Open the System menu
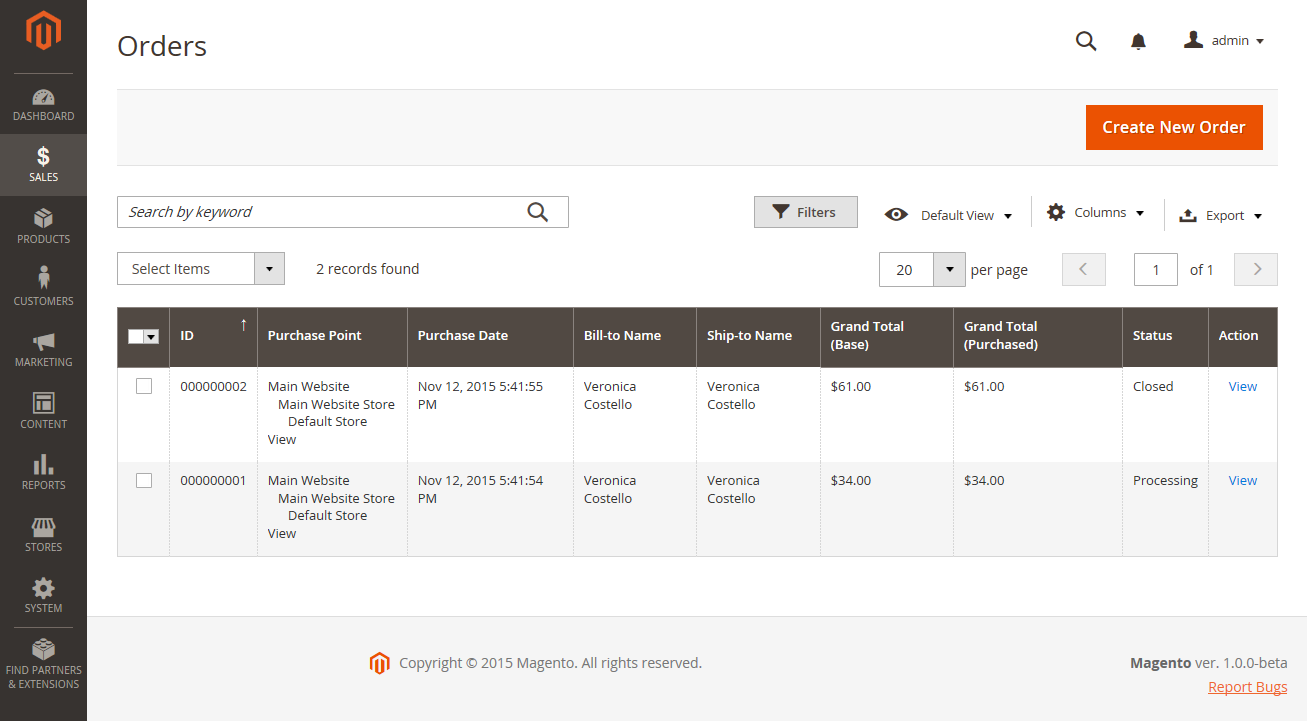 tap(43, 596)
